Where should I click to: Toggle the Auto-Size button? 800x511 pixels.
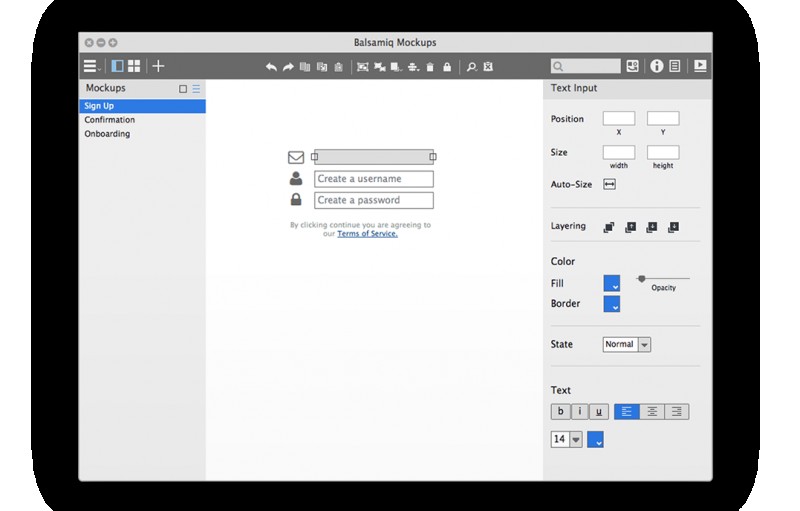coord(610,184)
